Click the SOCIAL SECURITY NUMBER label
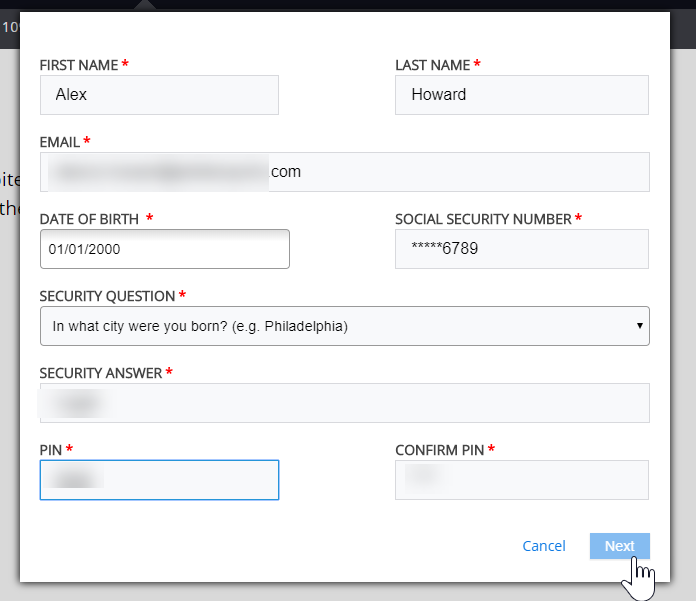696x601 pixels. 483,219
